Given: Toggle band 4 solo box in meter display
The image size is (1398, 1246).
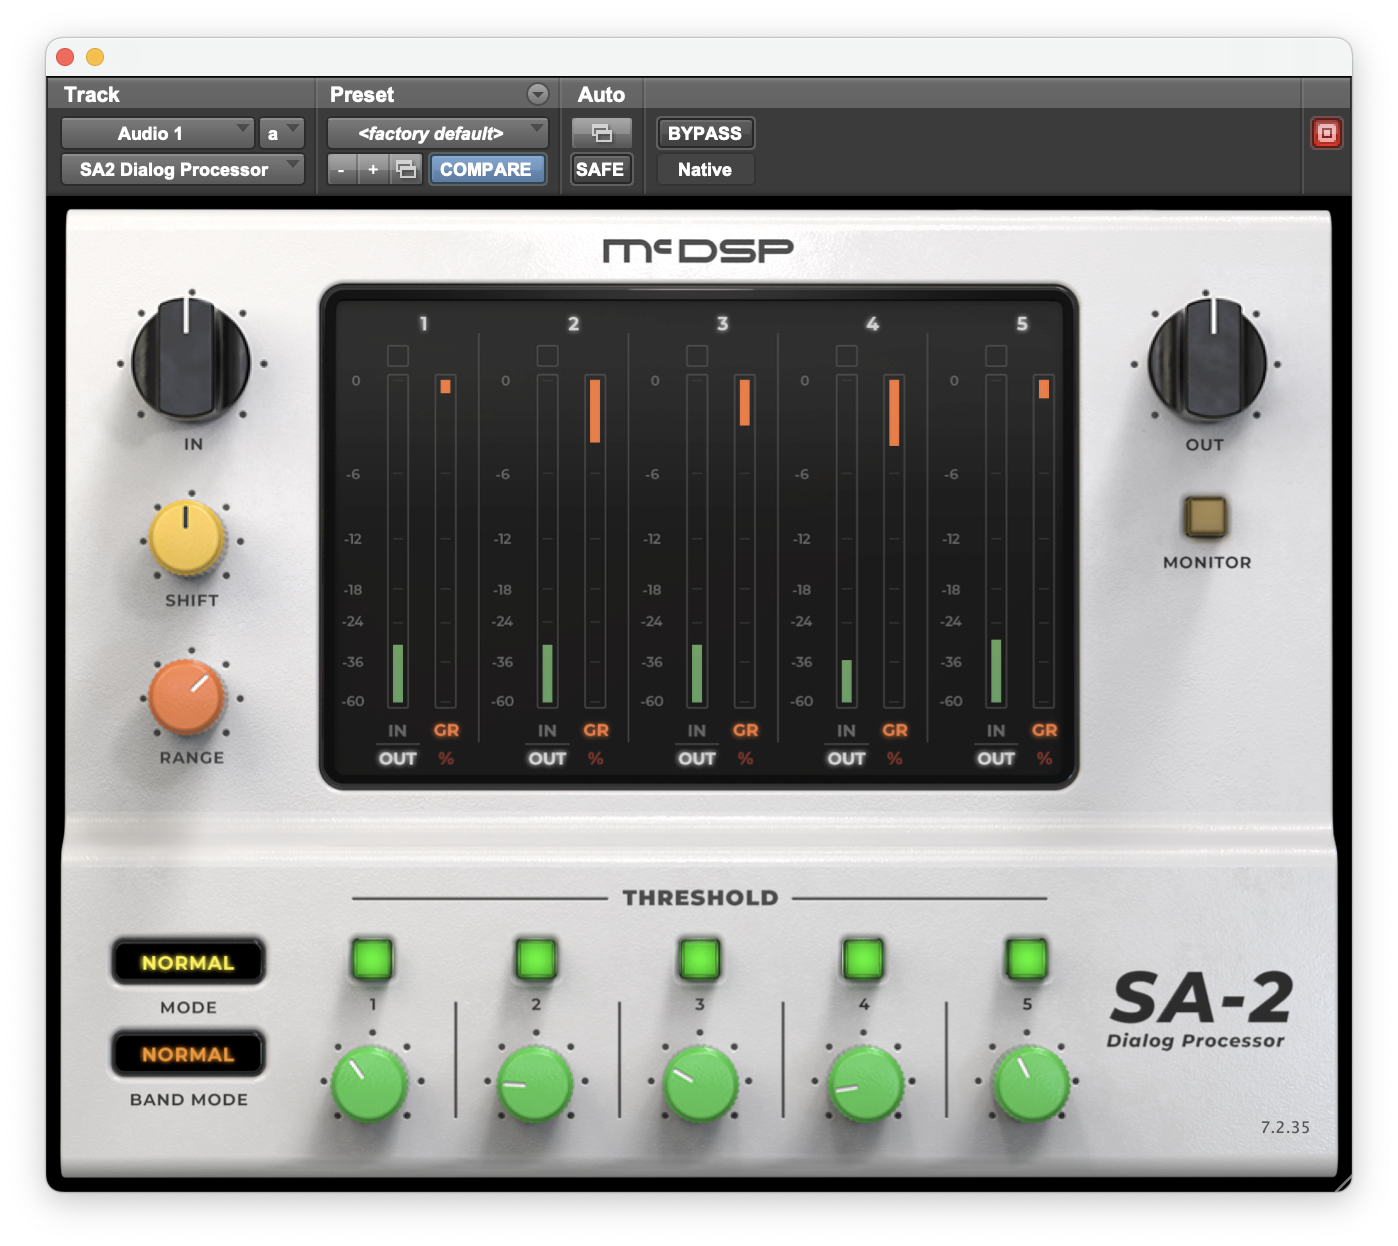Looking at the screenshot, I should (x=846, y=356).
